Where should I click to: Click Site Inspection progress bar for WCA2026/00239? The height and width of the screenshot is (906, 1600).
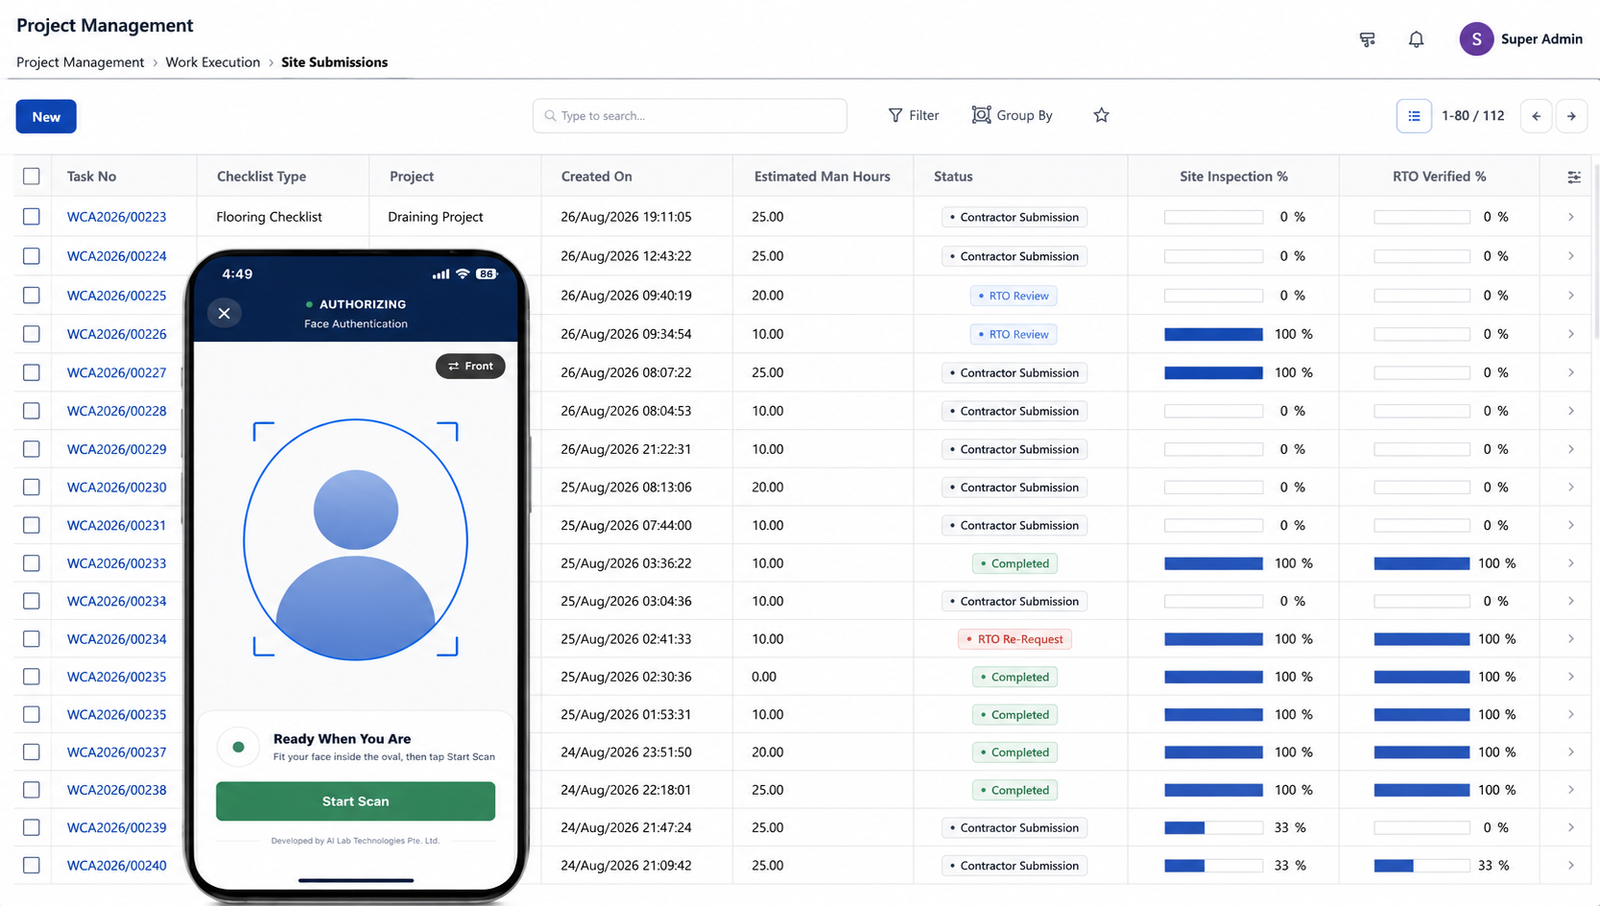pos(1213,828)
